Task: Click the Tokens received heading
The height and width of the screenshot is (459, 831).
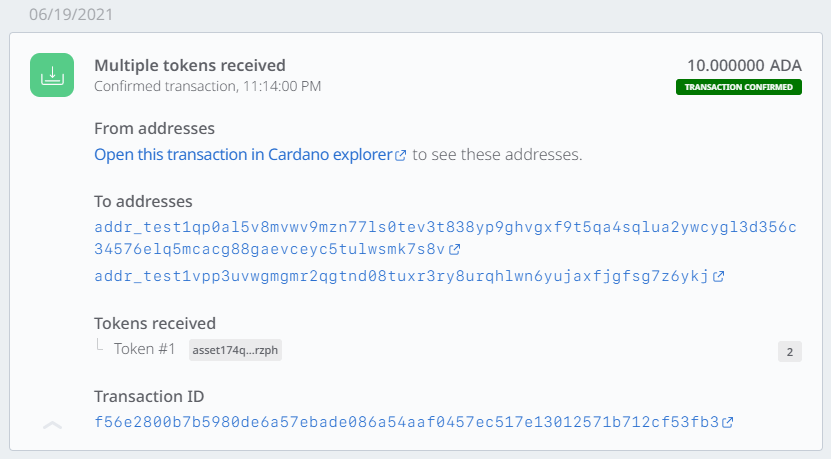Action: coord(155,323)
